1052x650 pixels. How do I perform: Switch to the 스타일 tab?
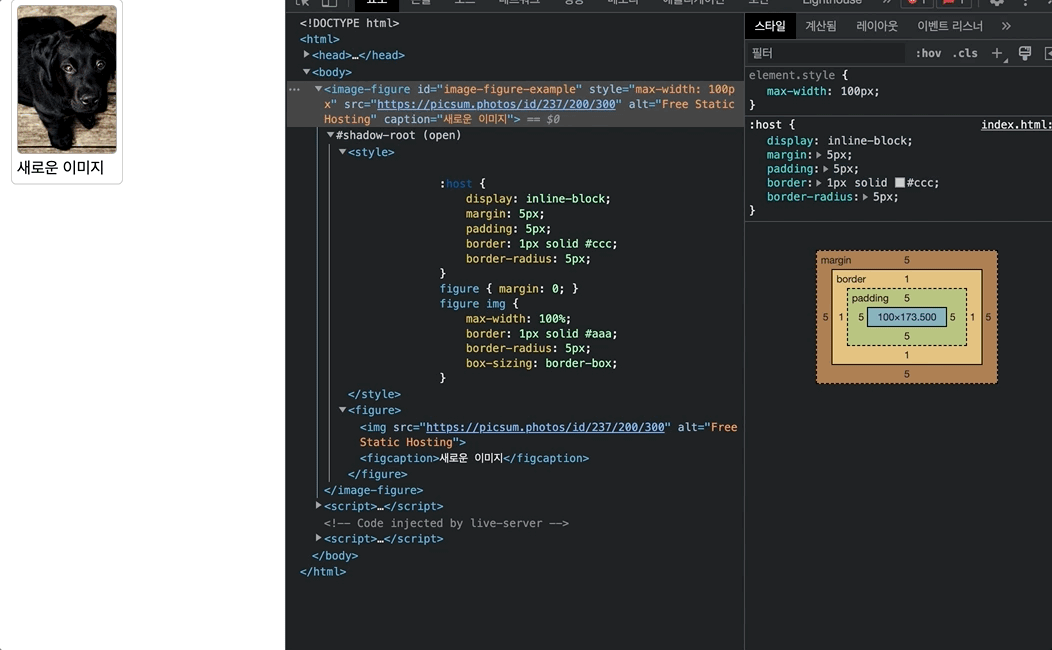point(770,26)
